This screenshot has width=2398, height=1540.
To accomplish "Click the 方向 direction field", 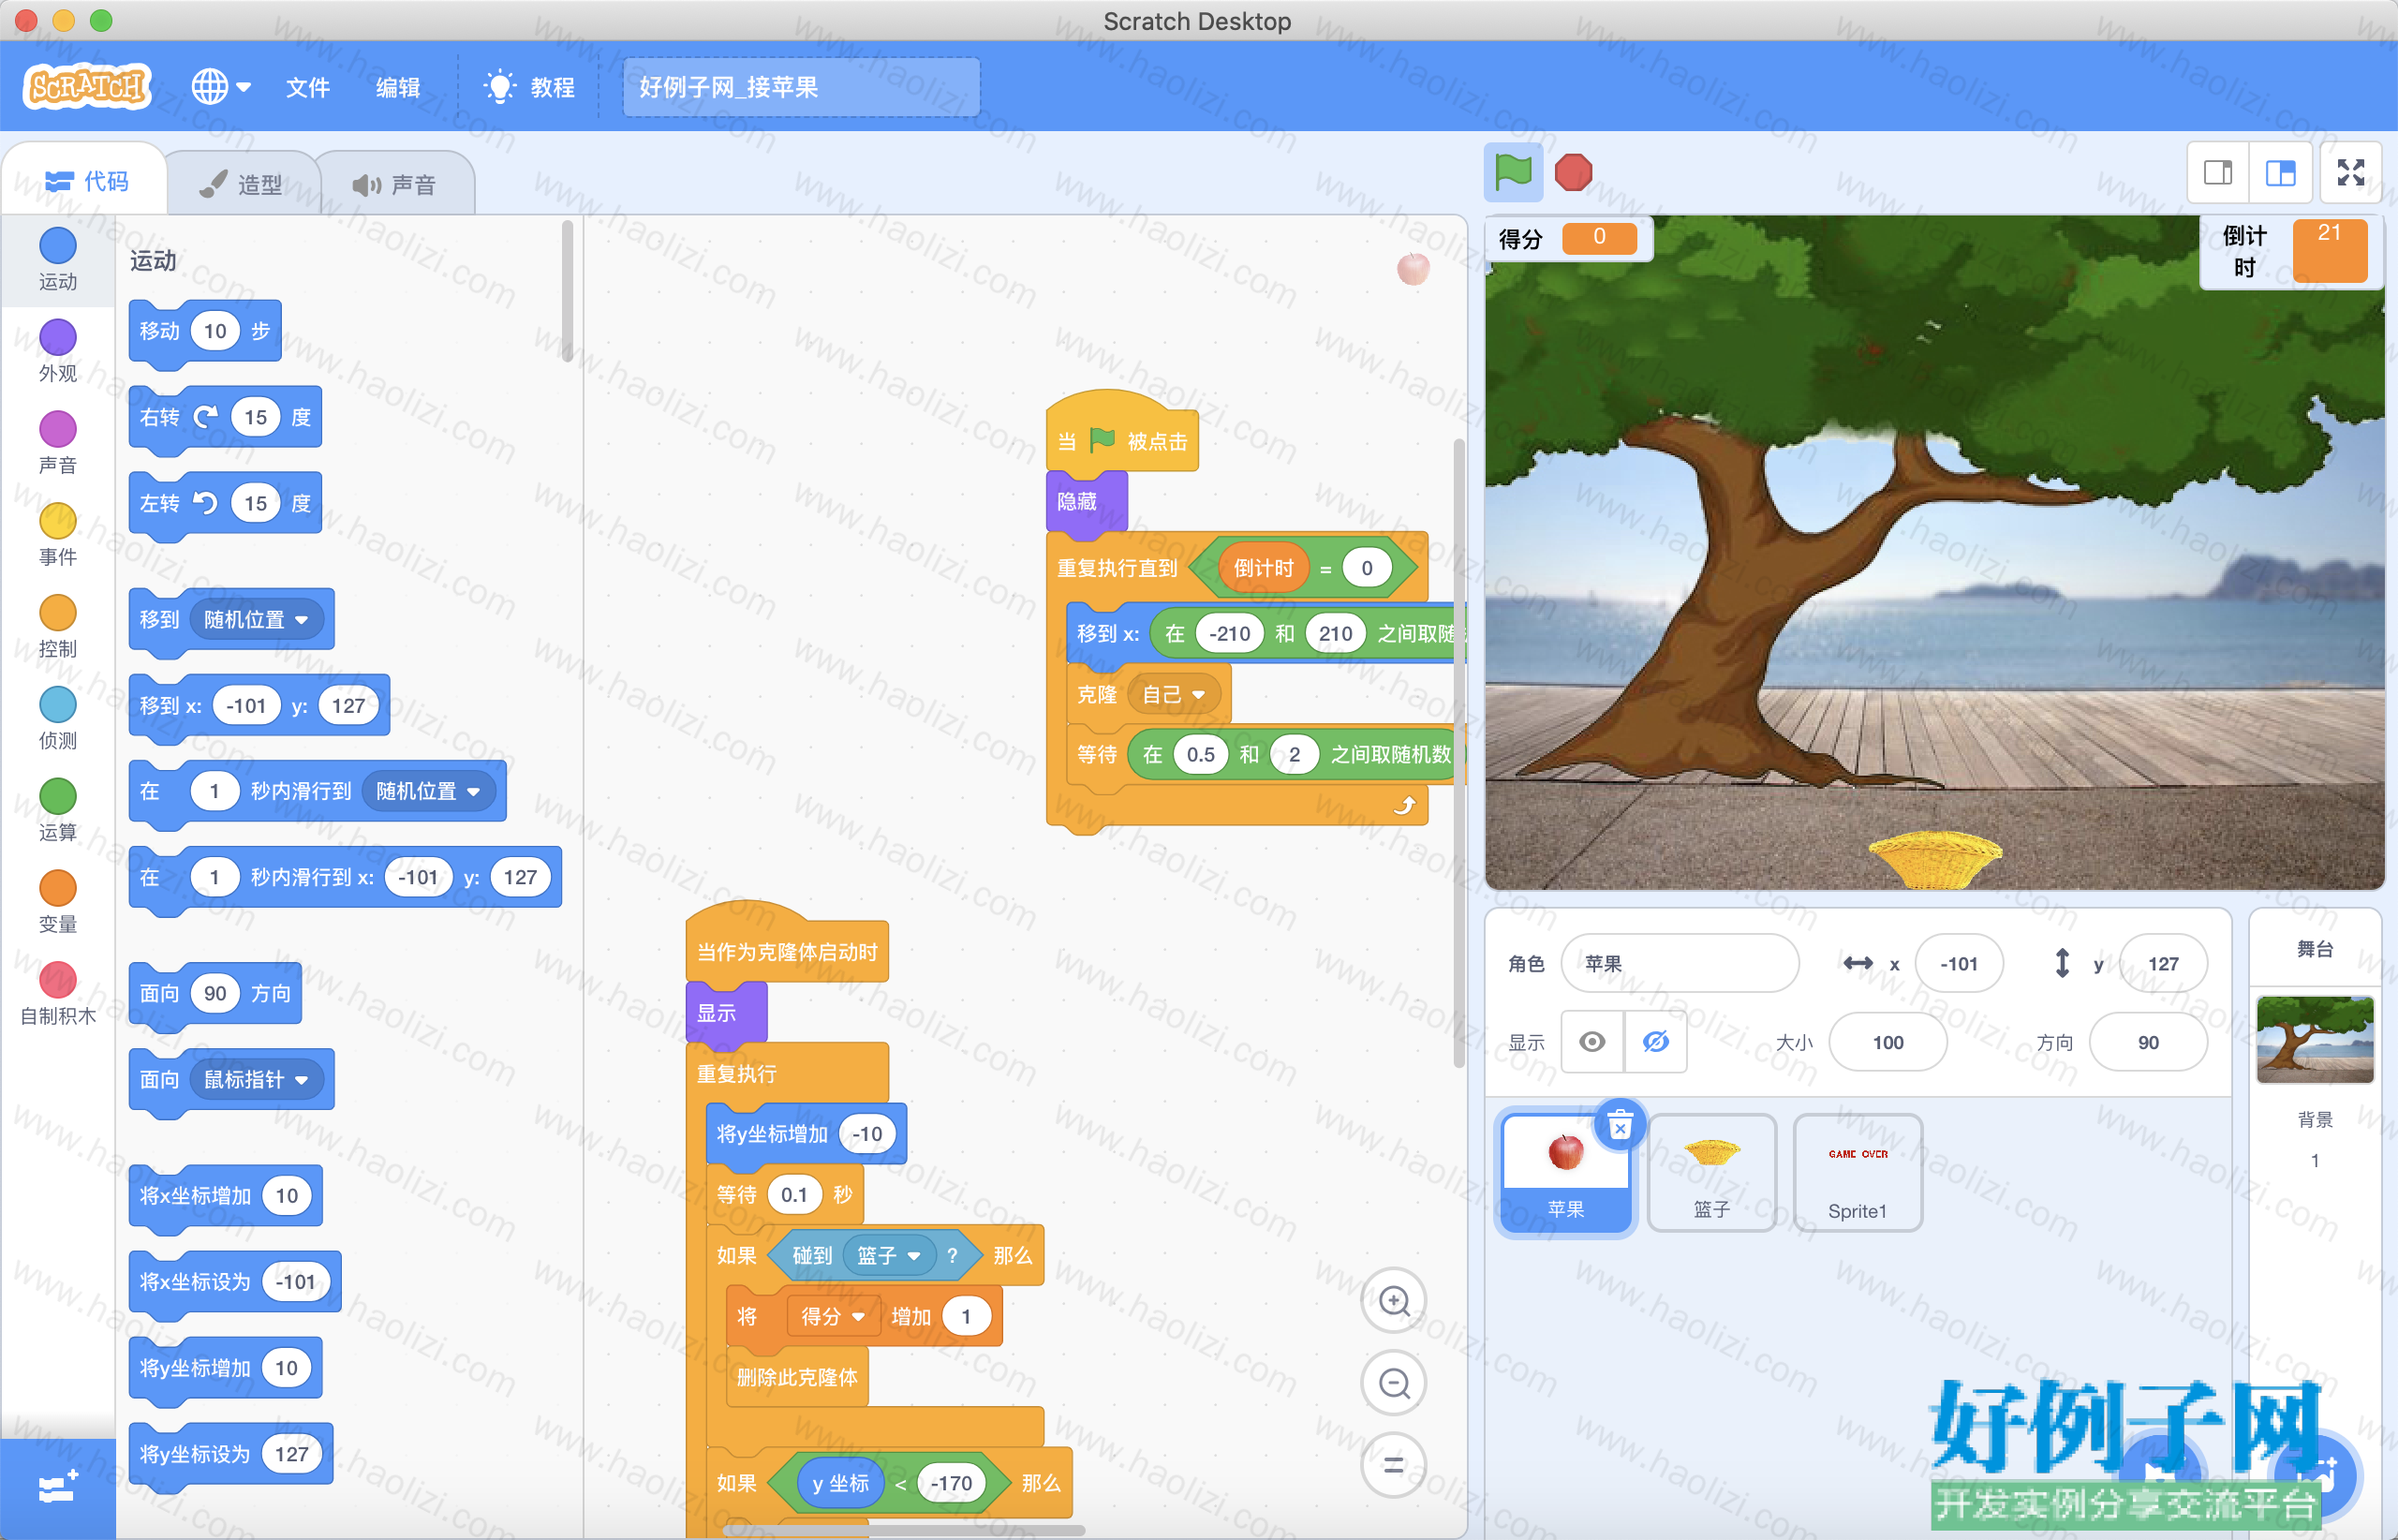I will coord(2148,1042).
